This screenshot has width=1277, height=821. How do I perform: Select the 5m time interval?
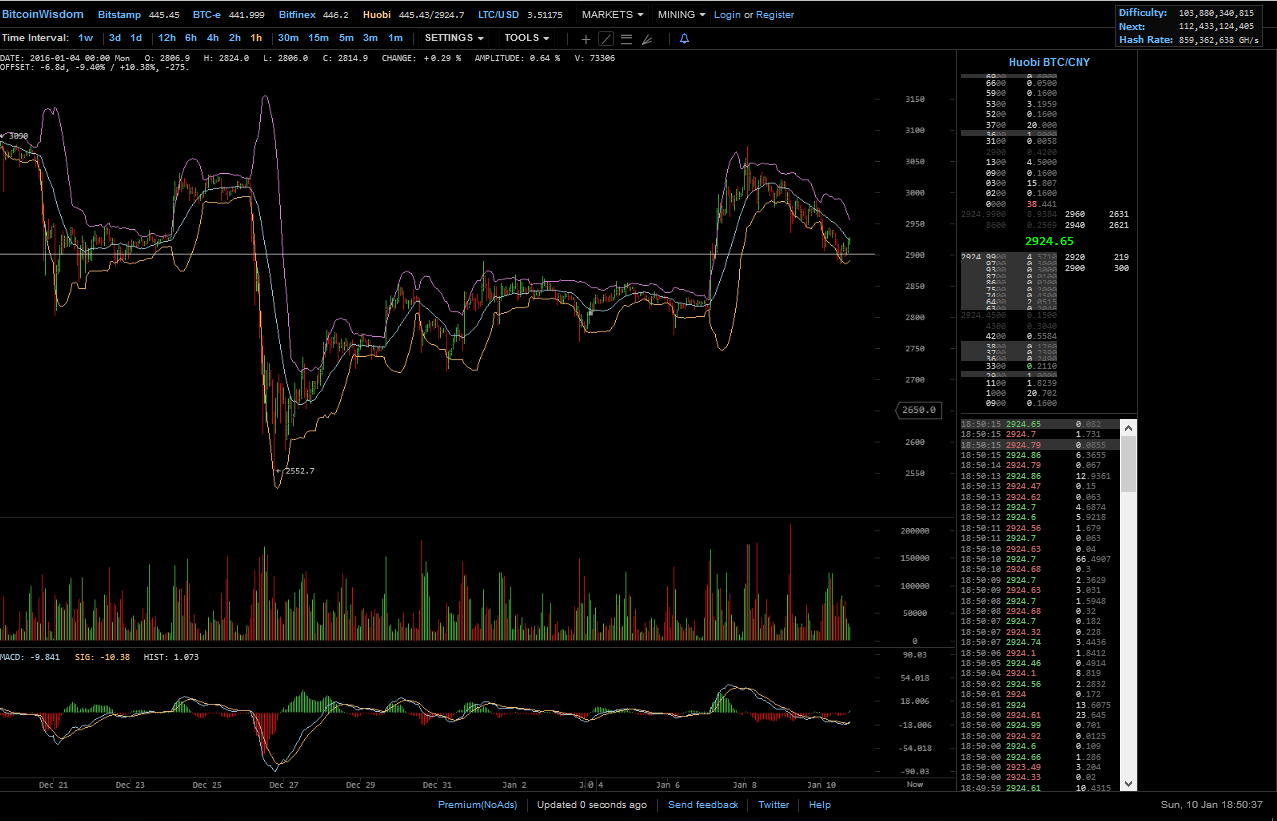[346, 38]
